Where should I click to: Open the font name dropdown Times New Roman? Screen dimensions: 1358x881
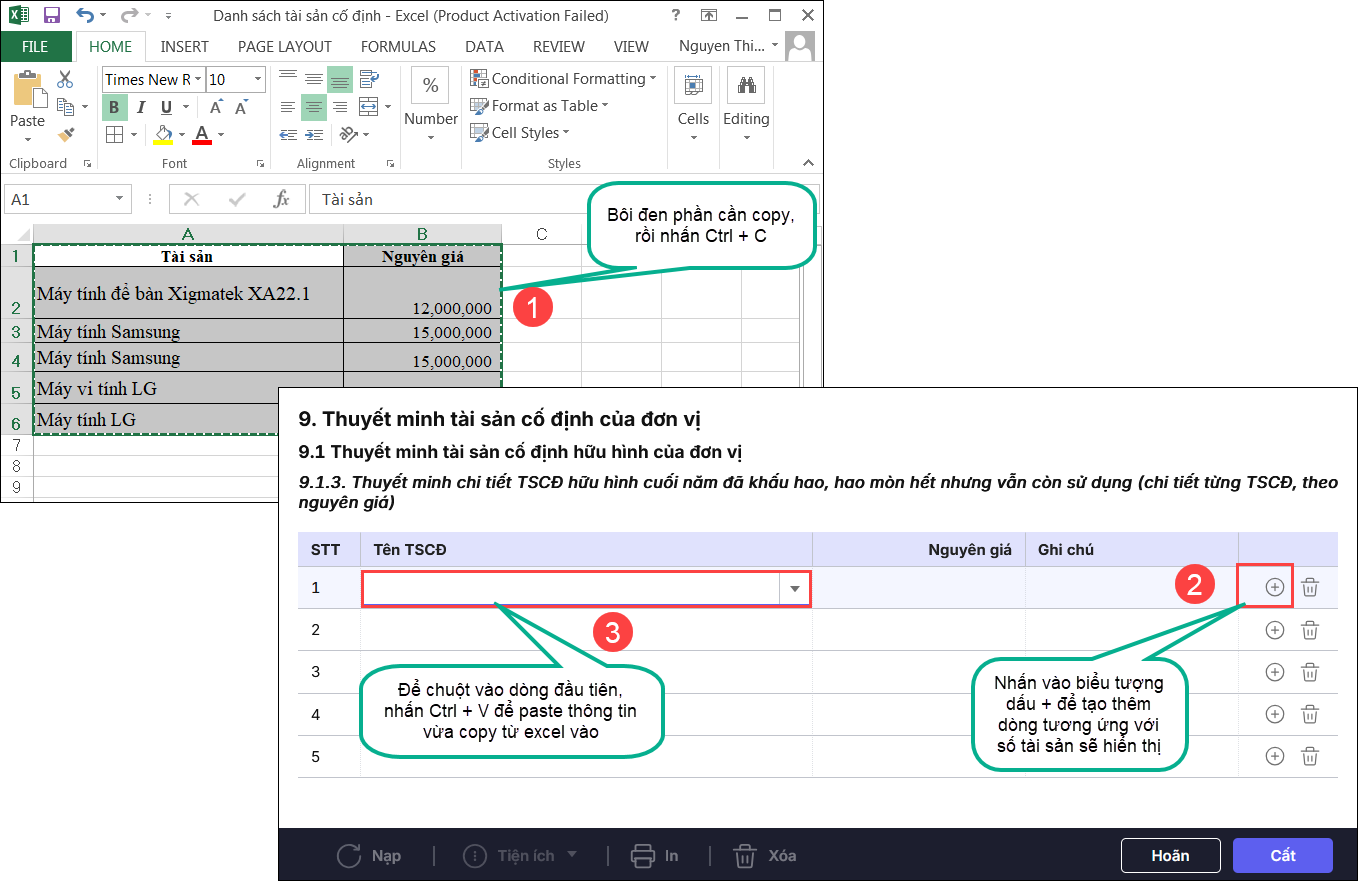pyautogui.click(x=198, y=80)
